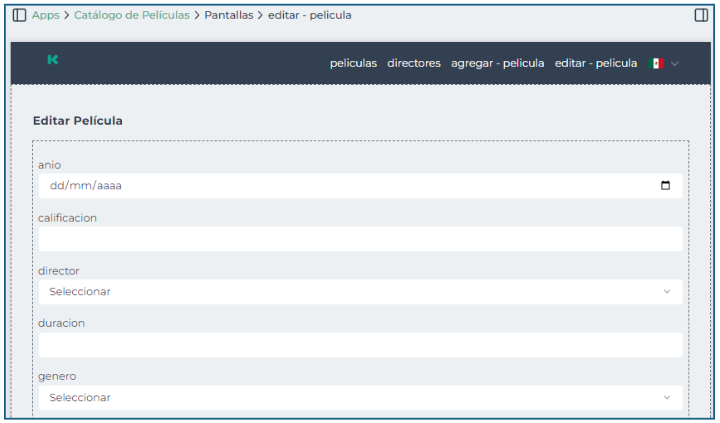
Task: Expand the language selector chevron
Action: (675, 63)
